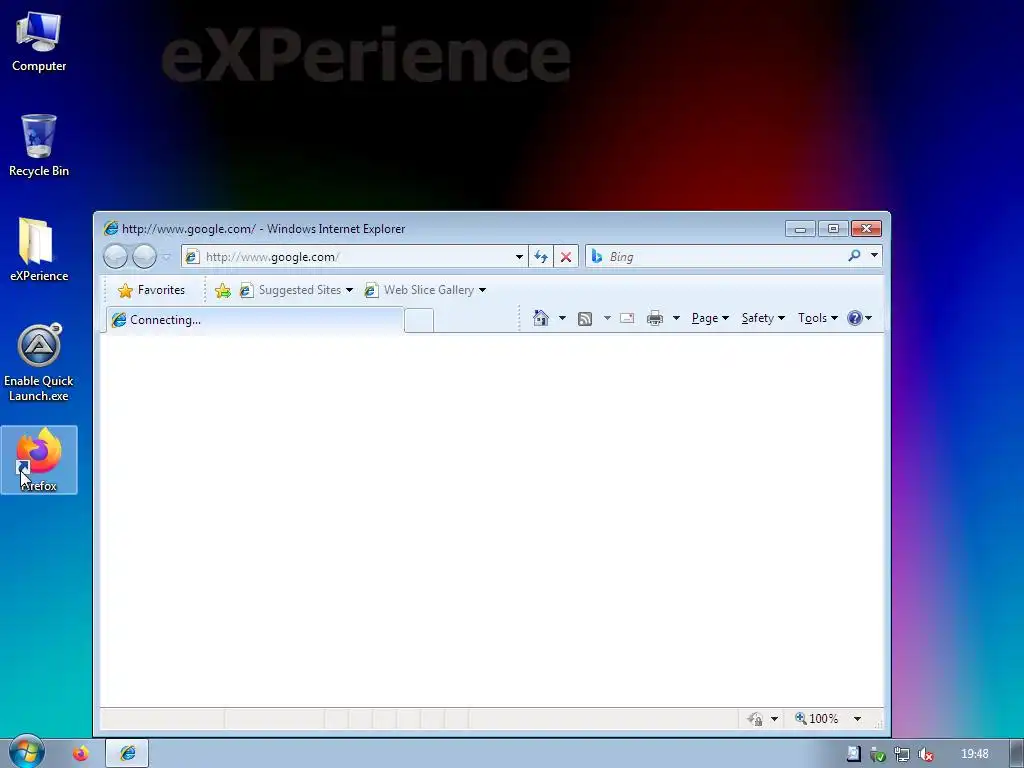Viewport: 1024px width, 768px height.
Task: Click the Show Desktop strip on taskbar
Action: (1017, 753)
